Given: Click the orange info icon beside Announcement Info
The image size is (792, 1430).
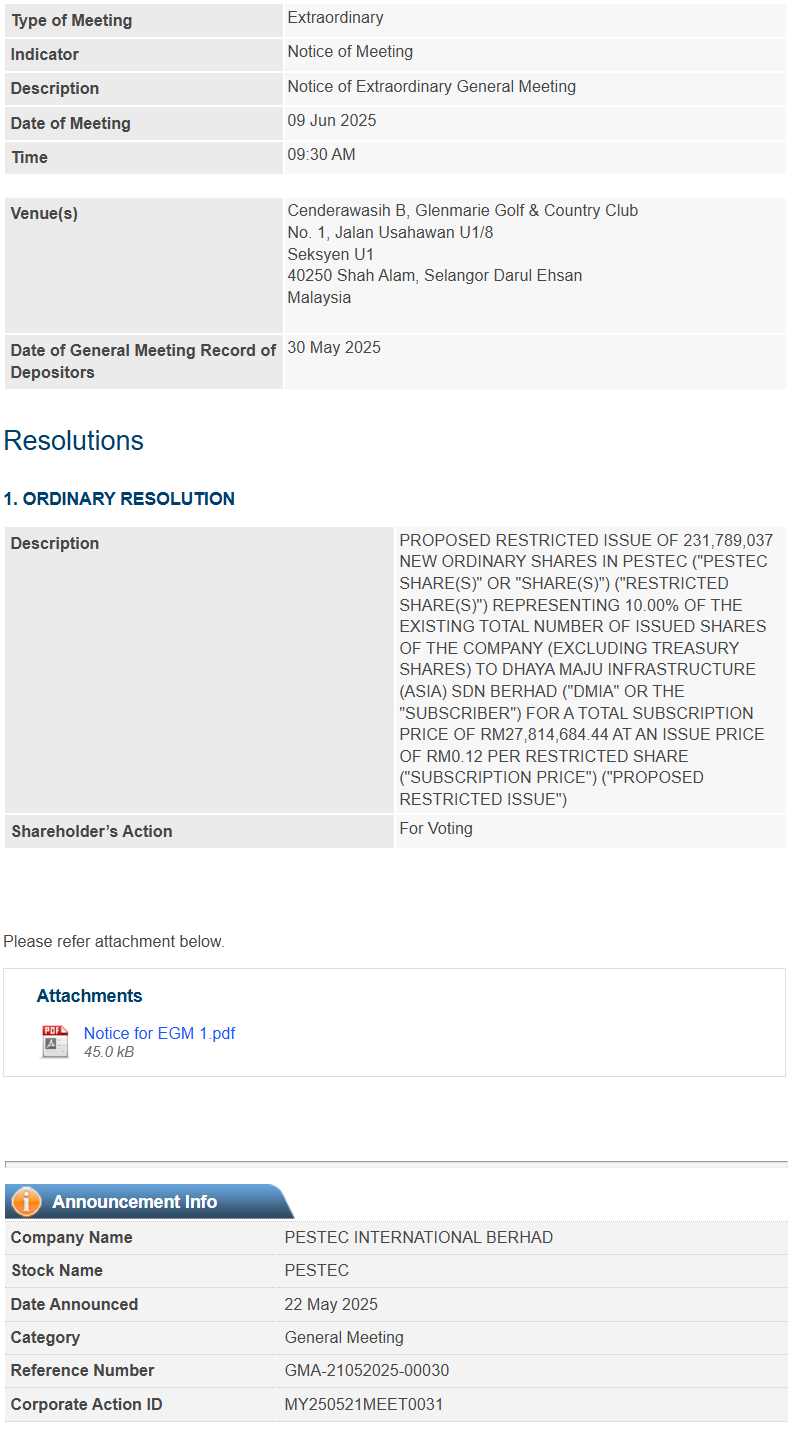Looking at the screenshot, I should tap(26, 1202).
